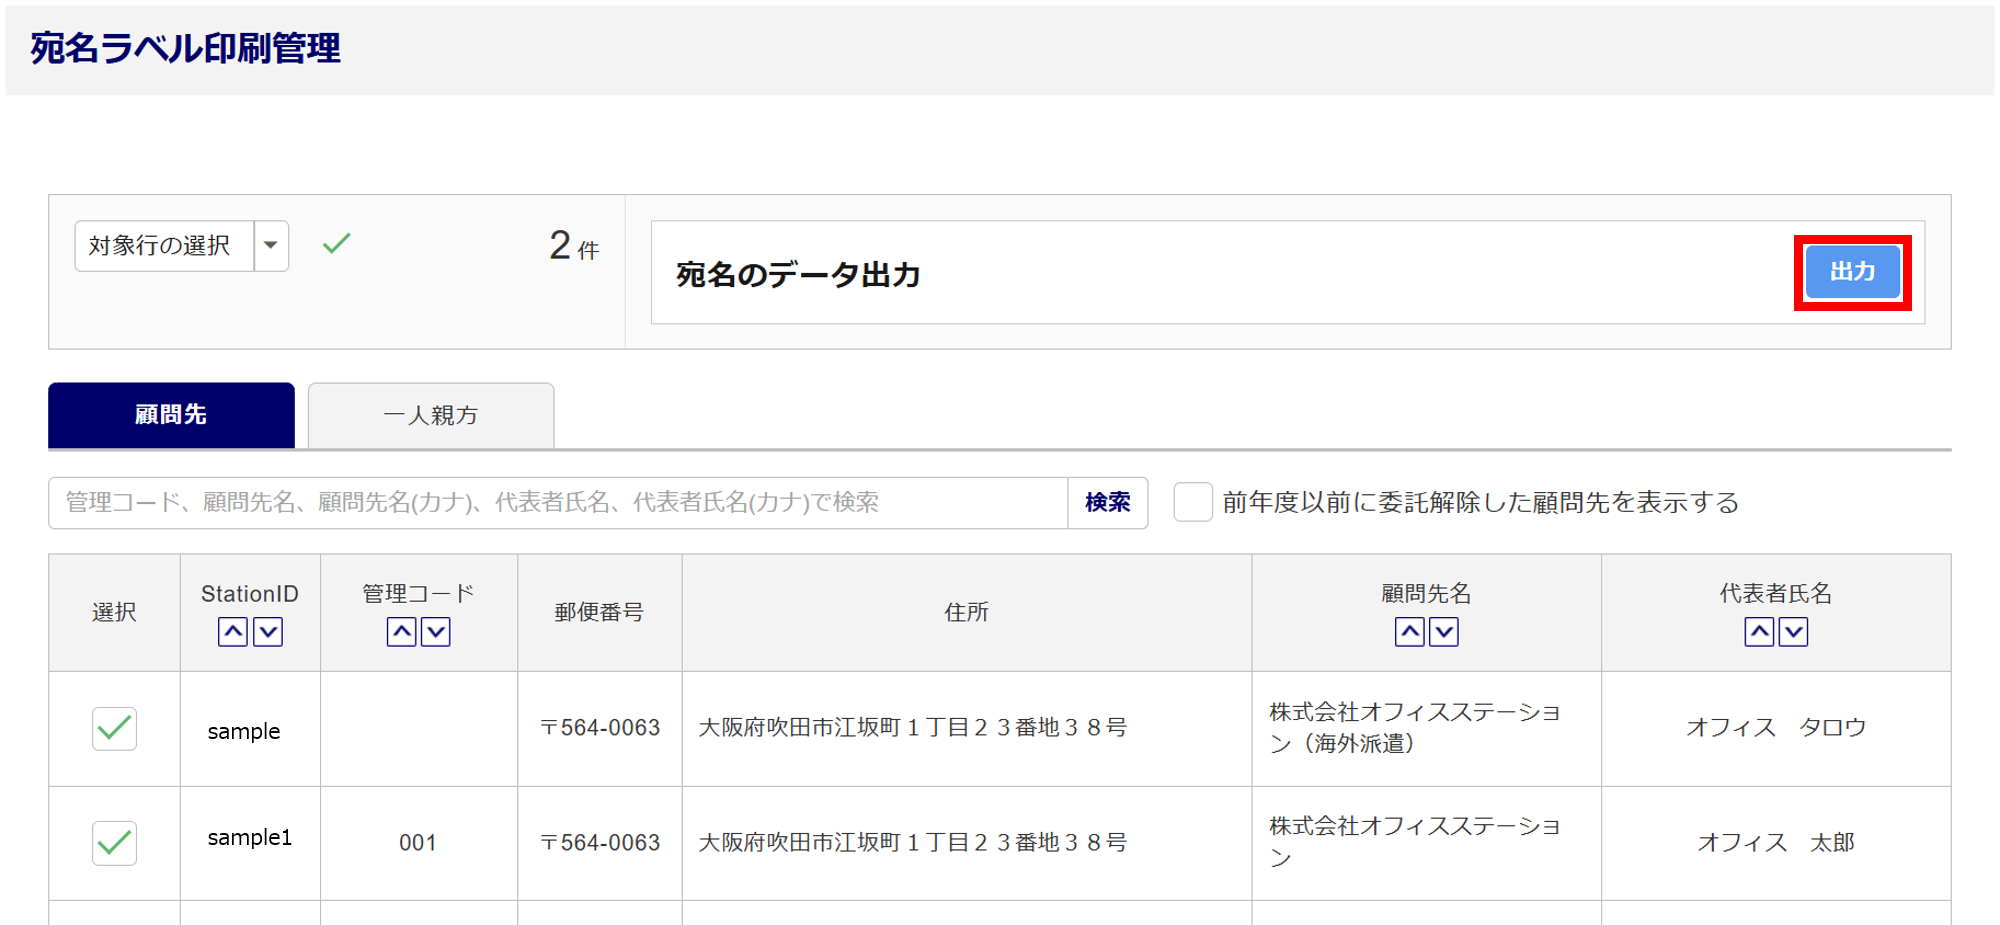This screenshot has height=925, width=2000.
Task: Click the 検索 search button
Action: tap(1108, 502)
